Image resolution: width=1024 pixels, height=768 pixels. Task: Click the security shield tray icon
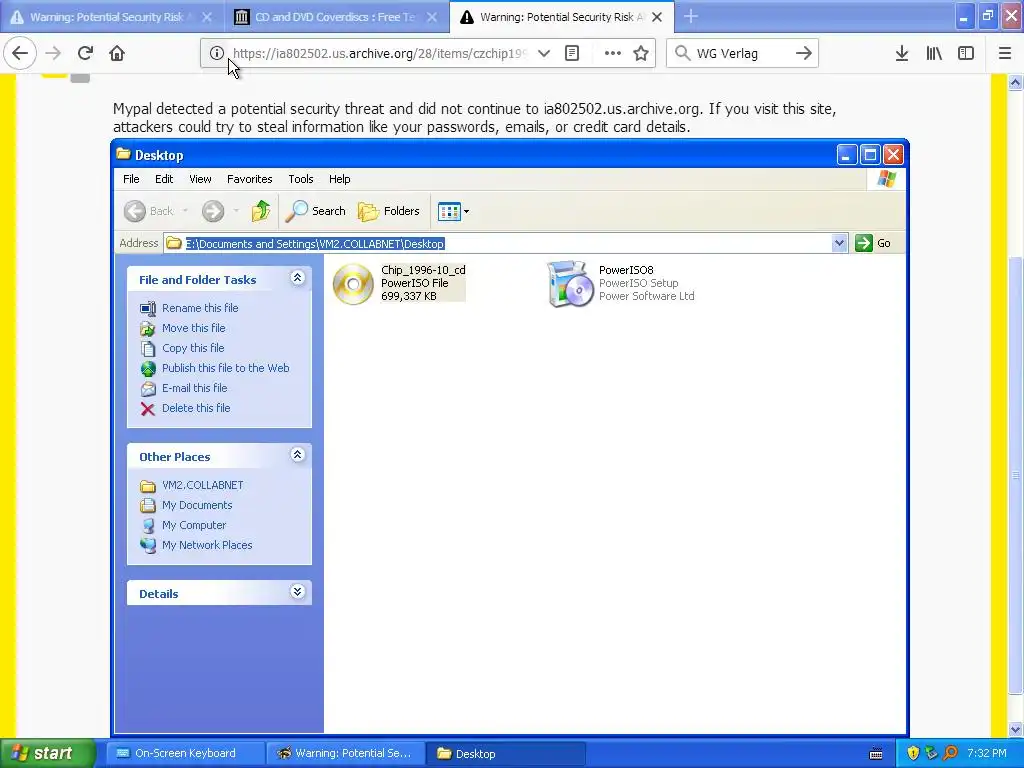click(913, 754)
